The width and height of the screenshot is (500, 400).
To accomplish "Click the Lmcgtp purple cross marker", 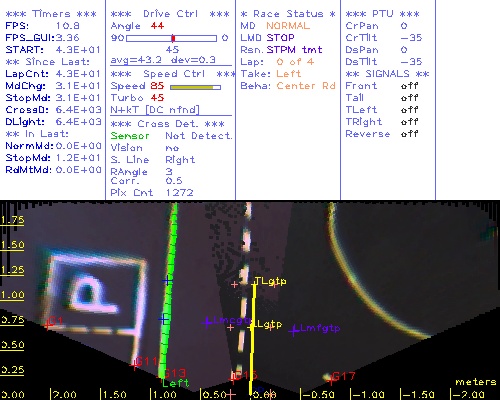I will tap(207, 322).
